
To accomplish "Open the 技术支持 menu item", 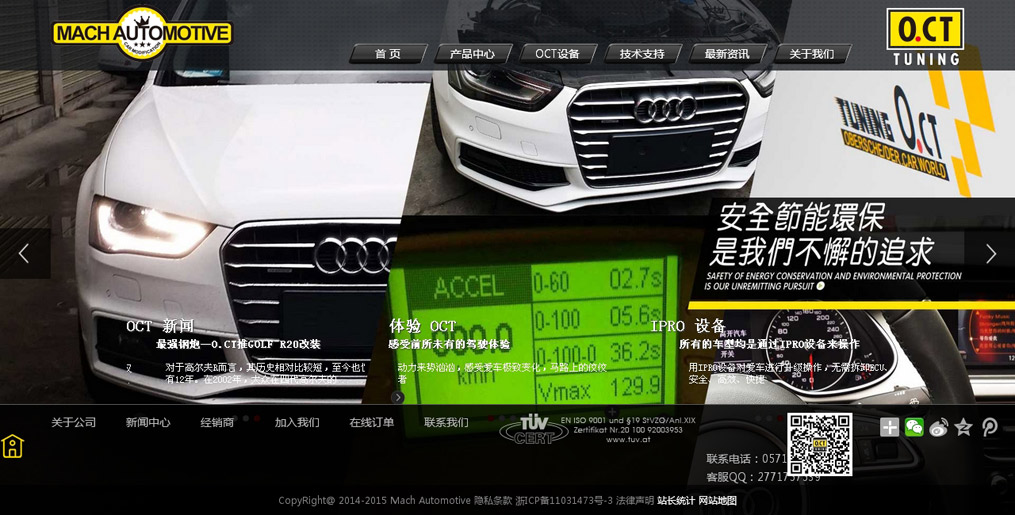I will point(642,54).
